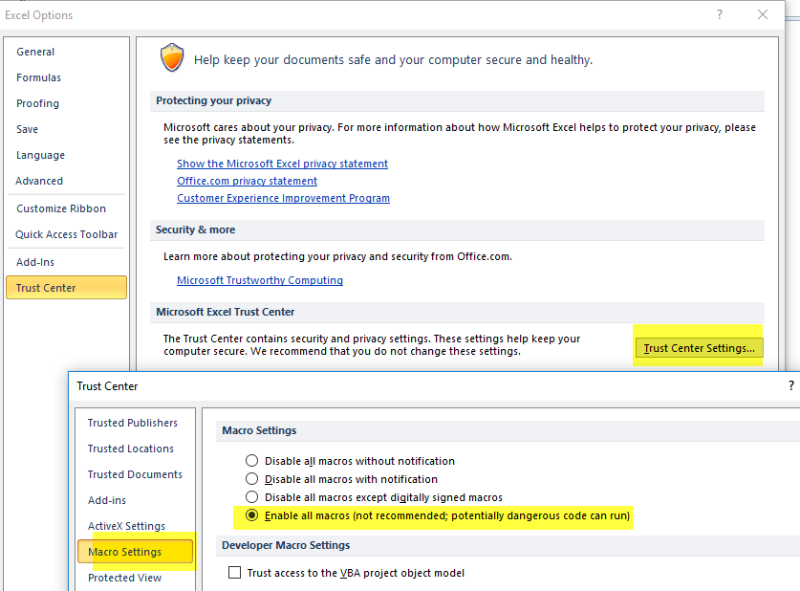Viewport: 800px width, 591px height.
Task: Open the Microsoft Excel privacy statement link
Action: click(282, 164)
